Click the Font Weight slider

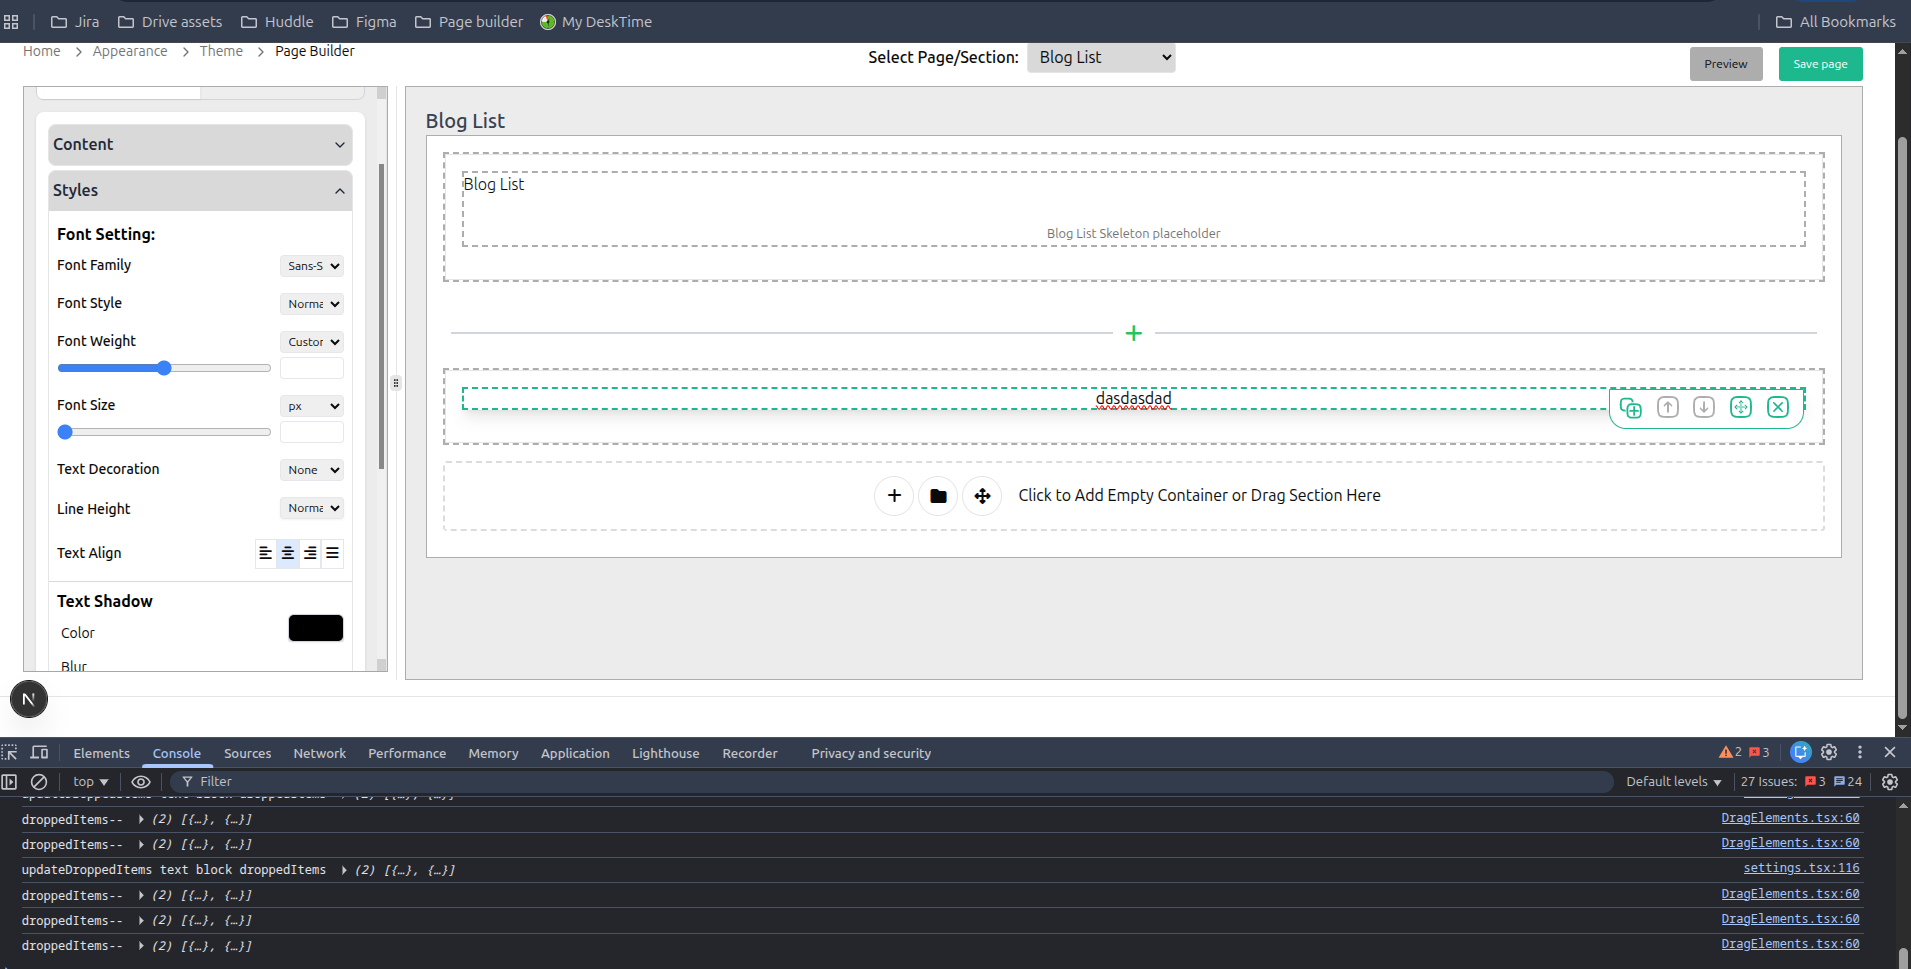(x=164, y=369)
